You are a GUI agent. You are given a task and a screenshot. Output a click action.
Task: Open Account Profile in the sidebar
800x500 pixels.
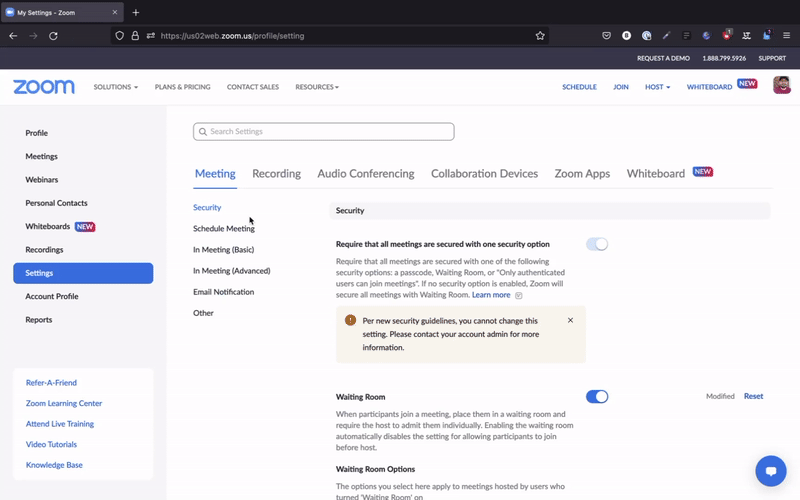tap(52, 296)
